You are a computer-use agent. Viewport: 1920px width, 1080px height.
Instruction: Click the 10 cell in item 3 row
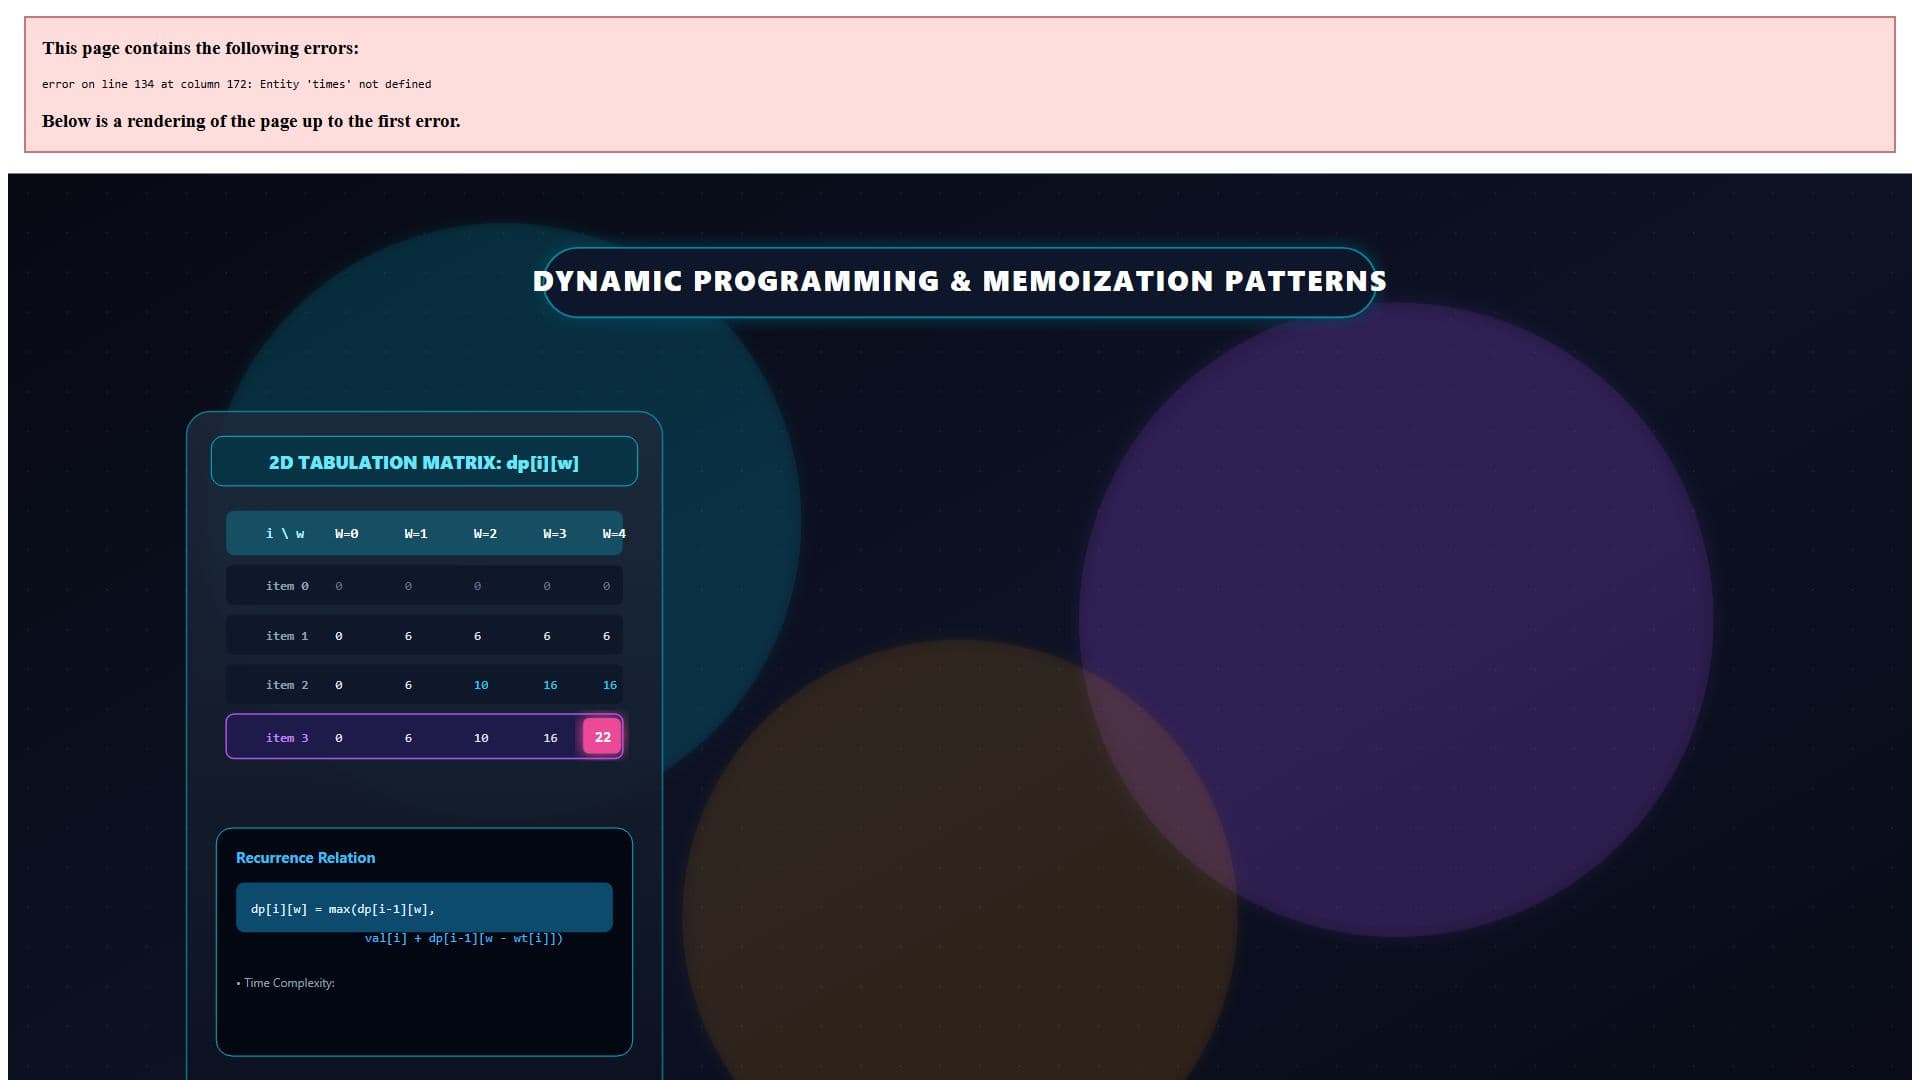coord(481,738)
